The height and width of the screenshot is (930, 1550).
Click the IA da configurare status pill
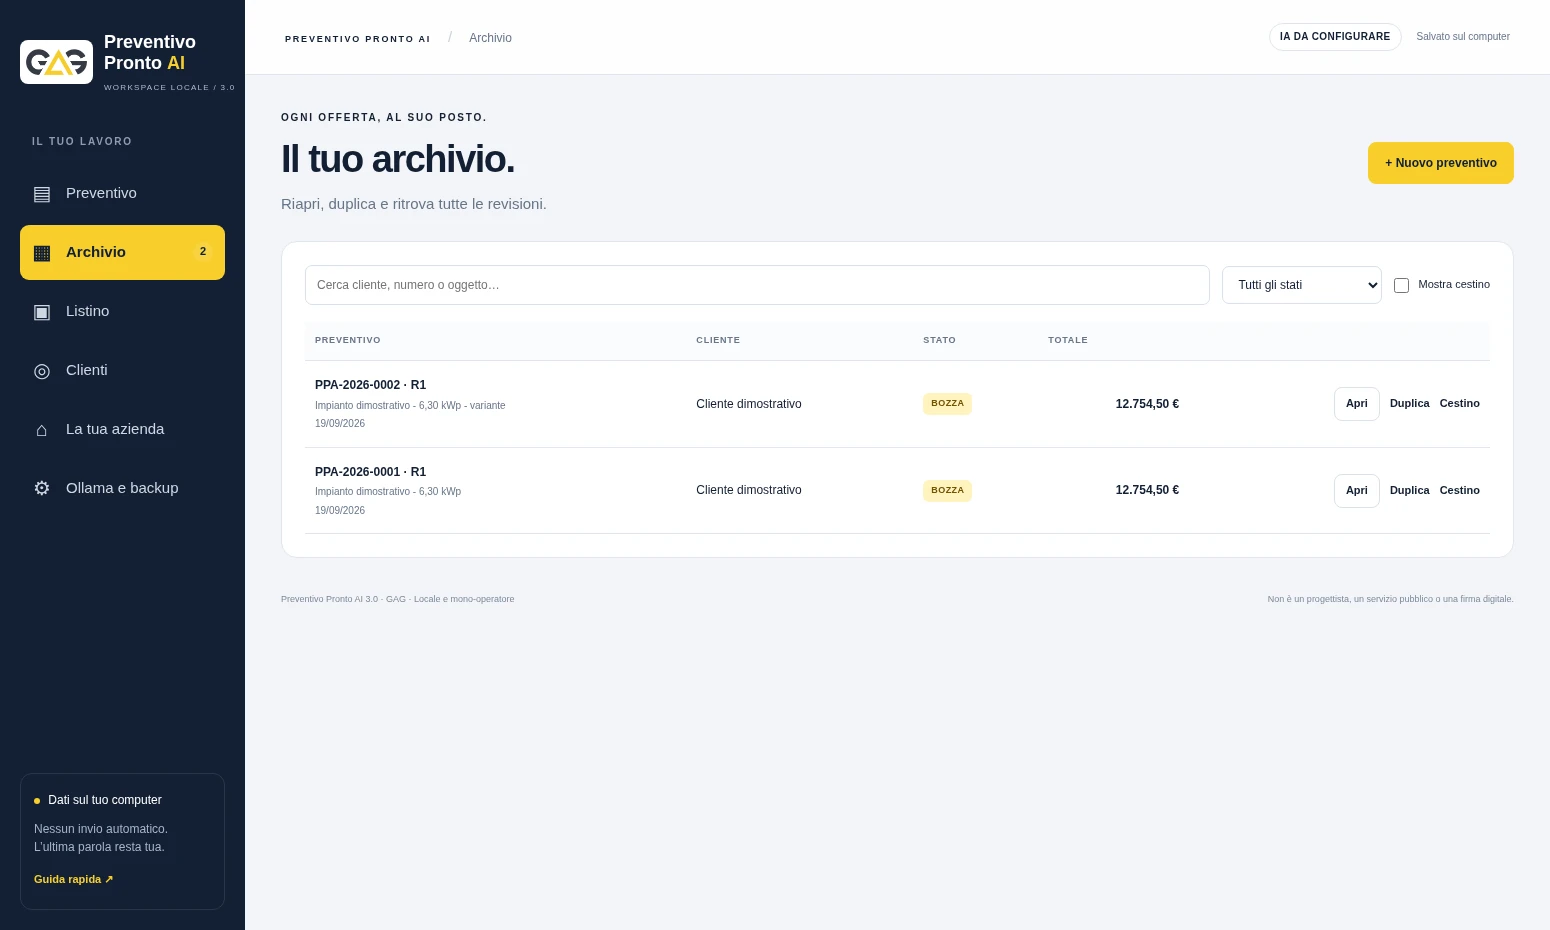[x=1335, y=37]
